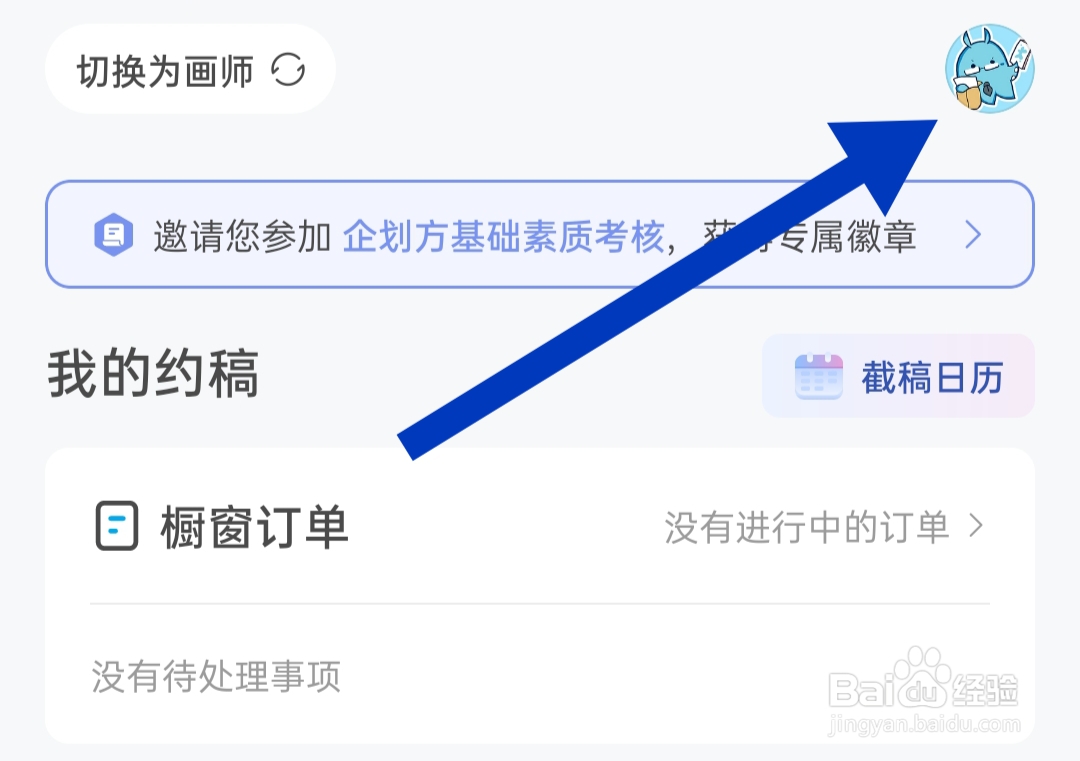Expand the invitation banner chevron

click(x=973, y=235)
